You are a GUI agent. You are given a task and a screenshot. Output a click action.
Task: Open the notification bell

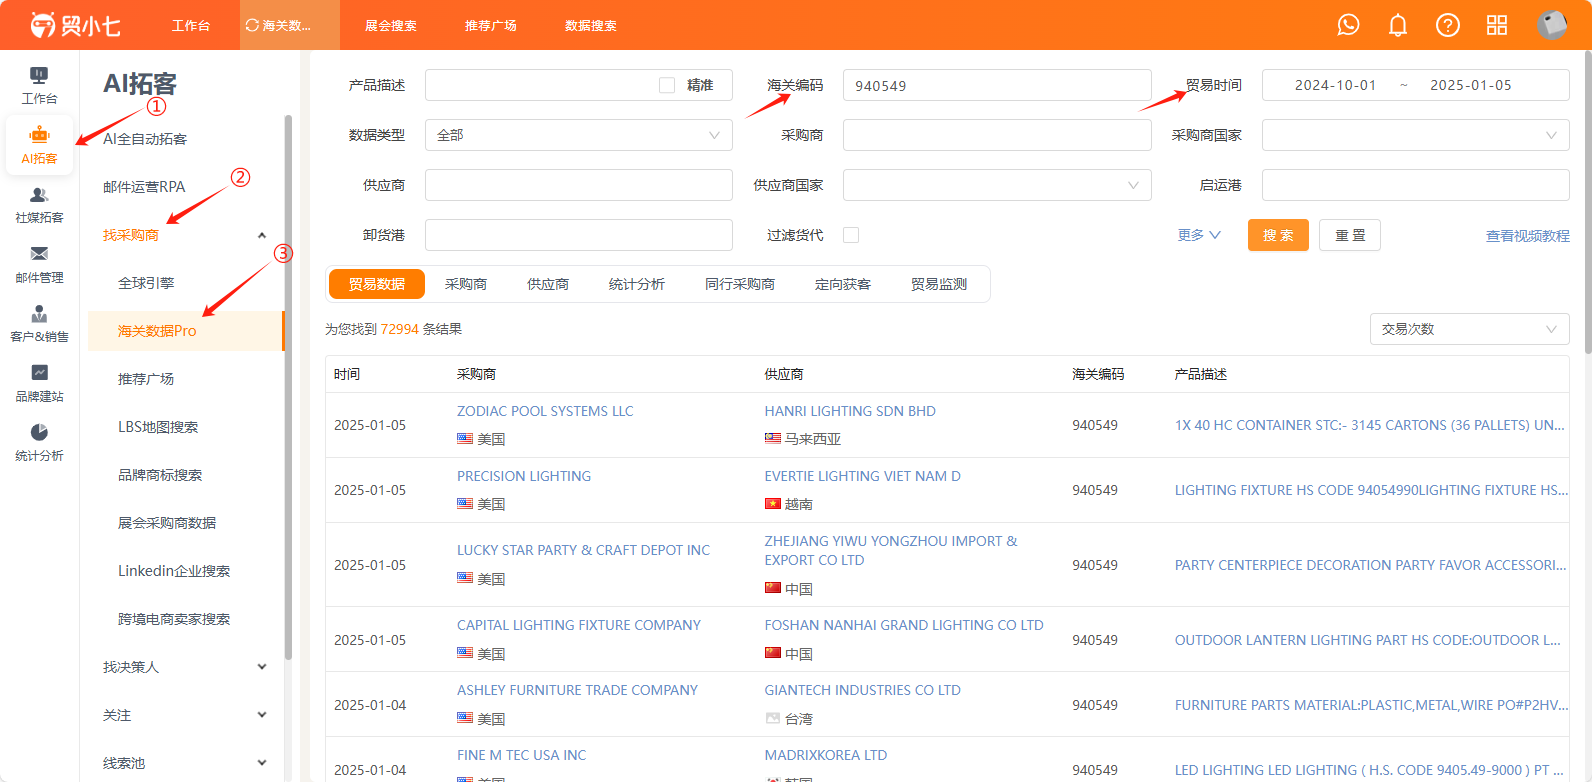coord(1398,25)
